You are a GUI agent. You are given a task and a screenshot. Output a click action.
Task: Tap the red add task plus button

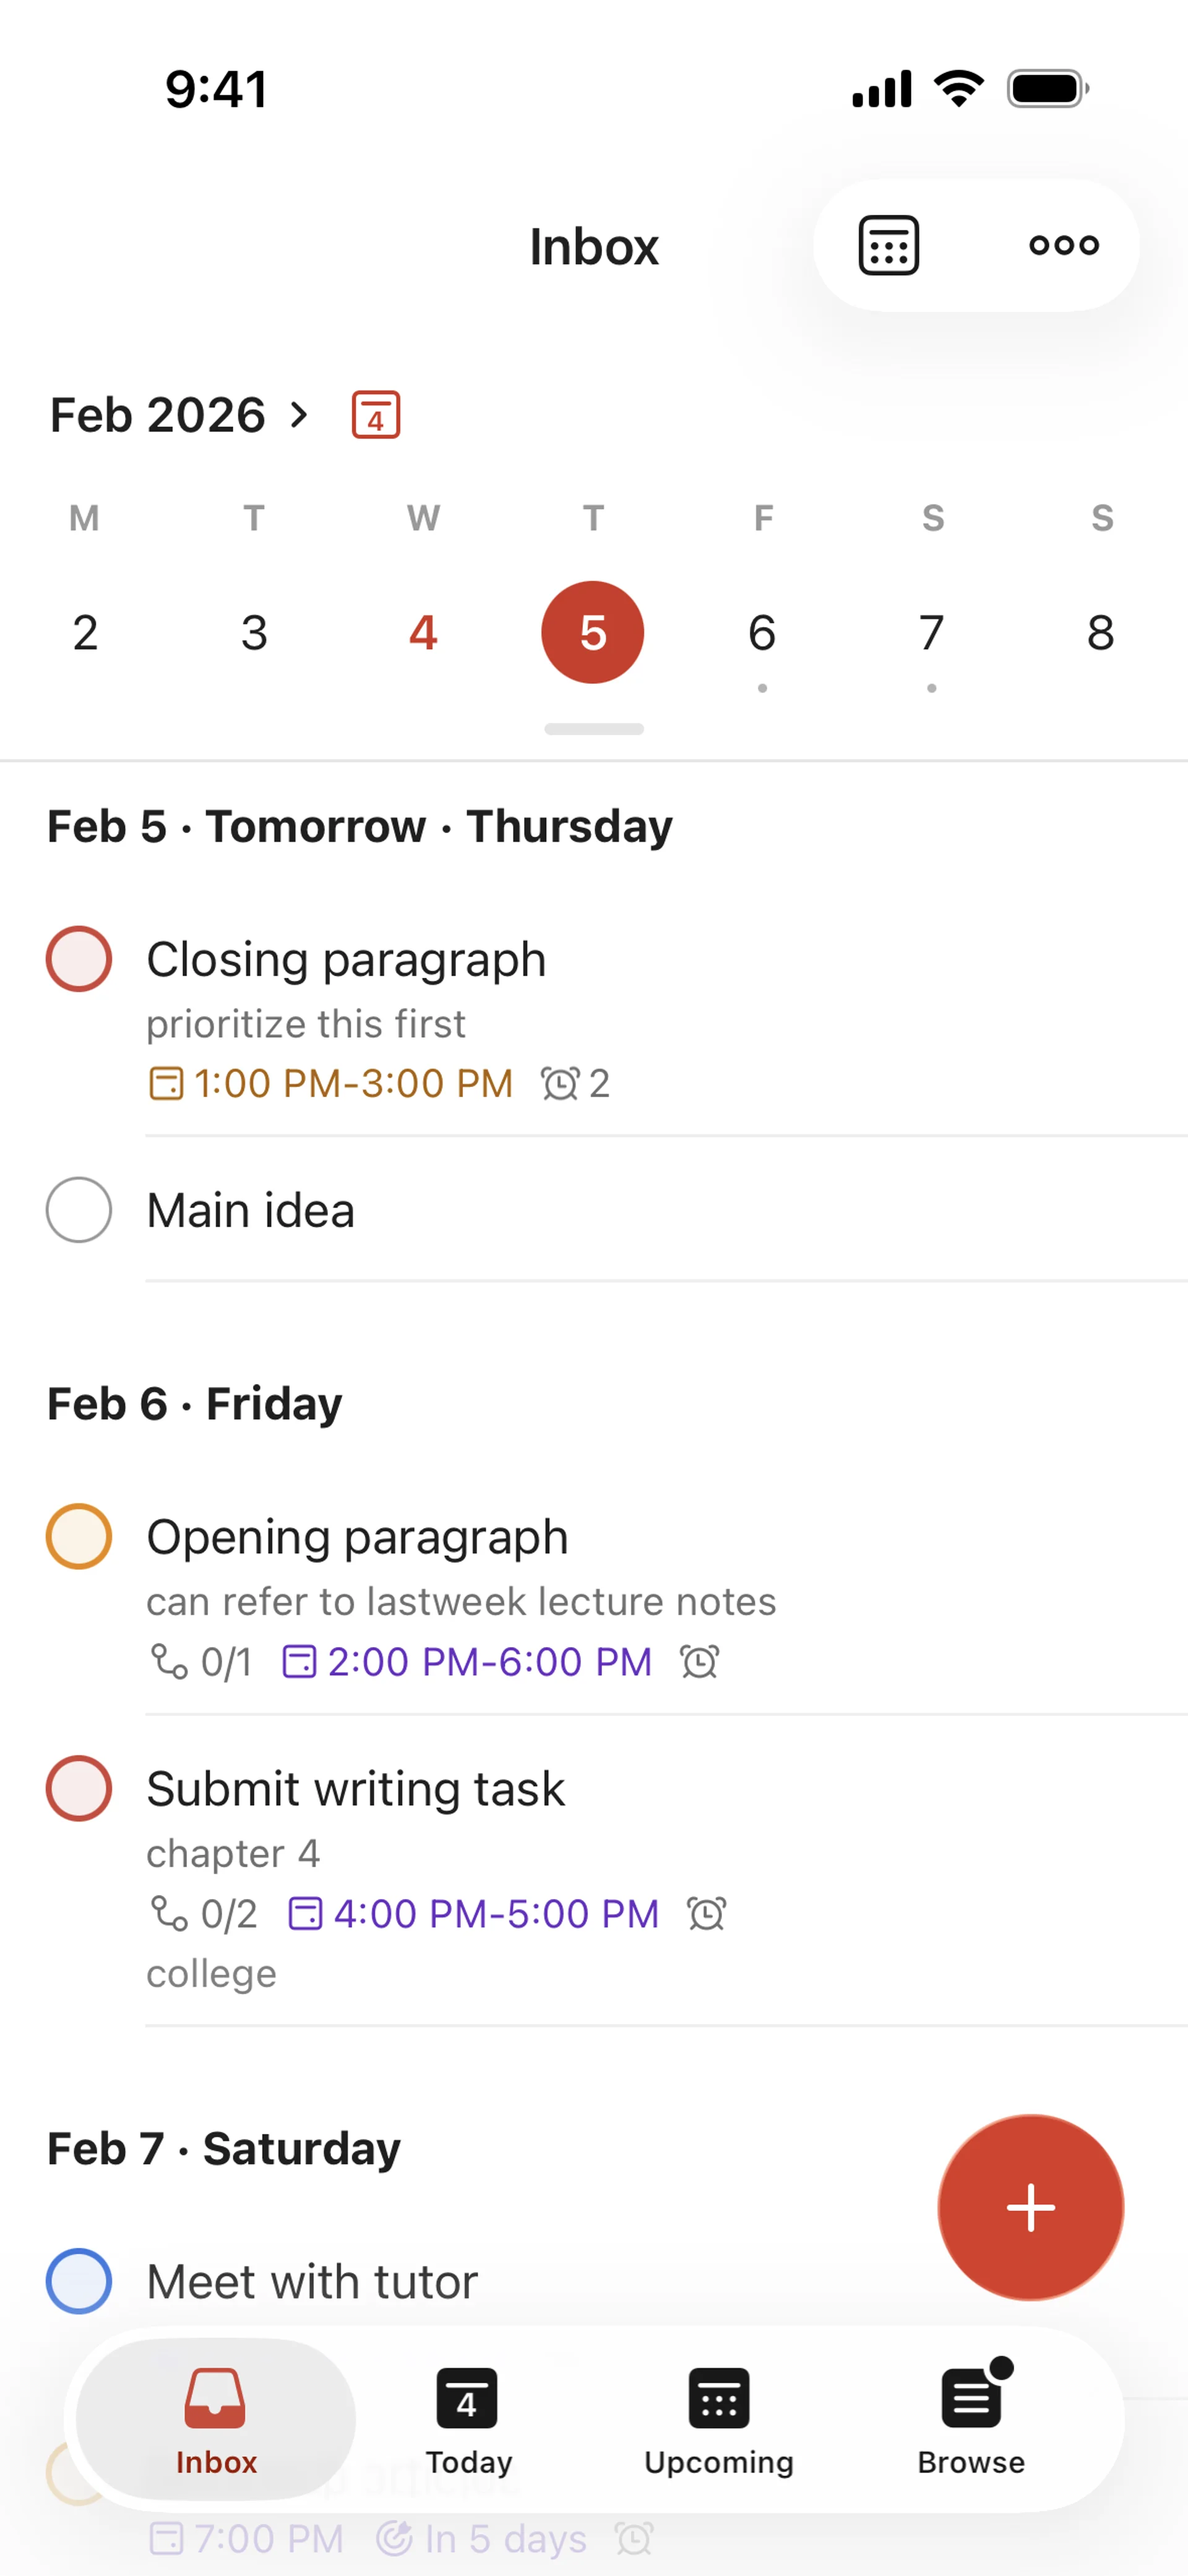(x=1030, y=2207)
